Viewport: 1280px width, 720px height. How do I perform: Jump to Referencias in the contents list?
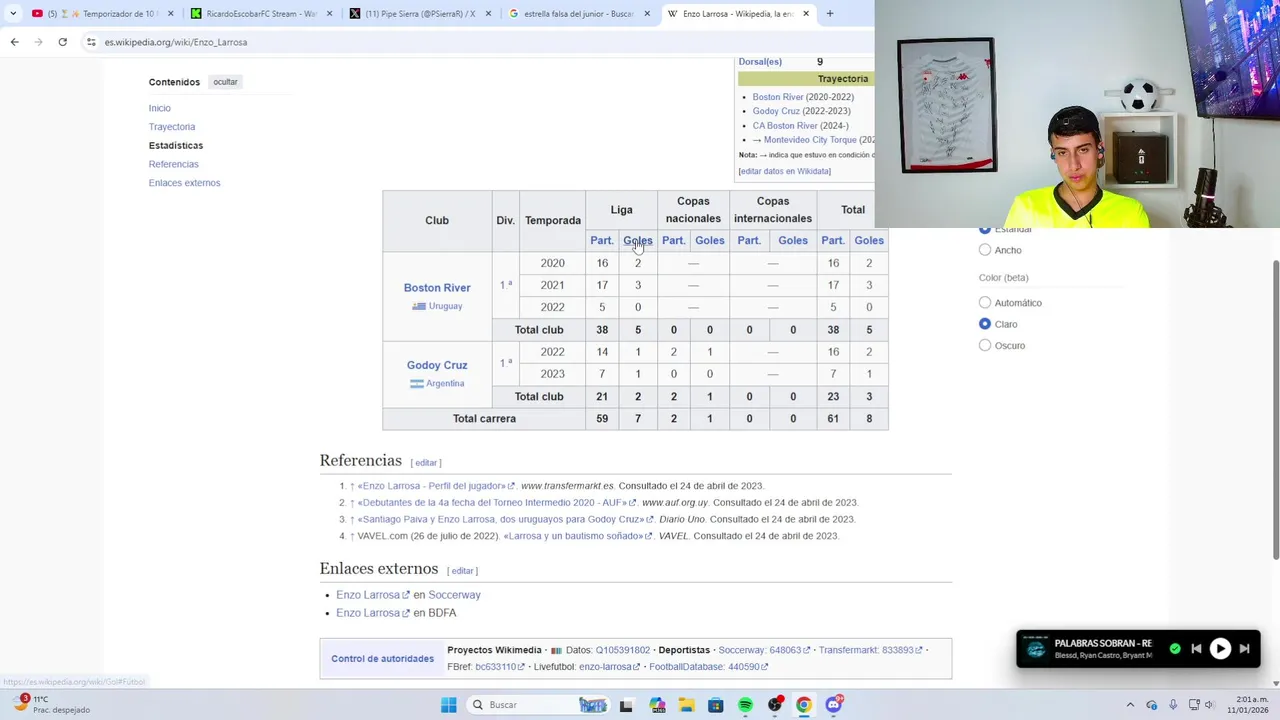tap(174, 164)
